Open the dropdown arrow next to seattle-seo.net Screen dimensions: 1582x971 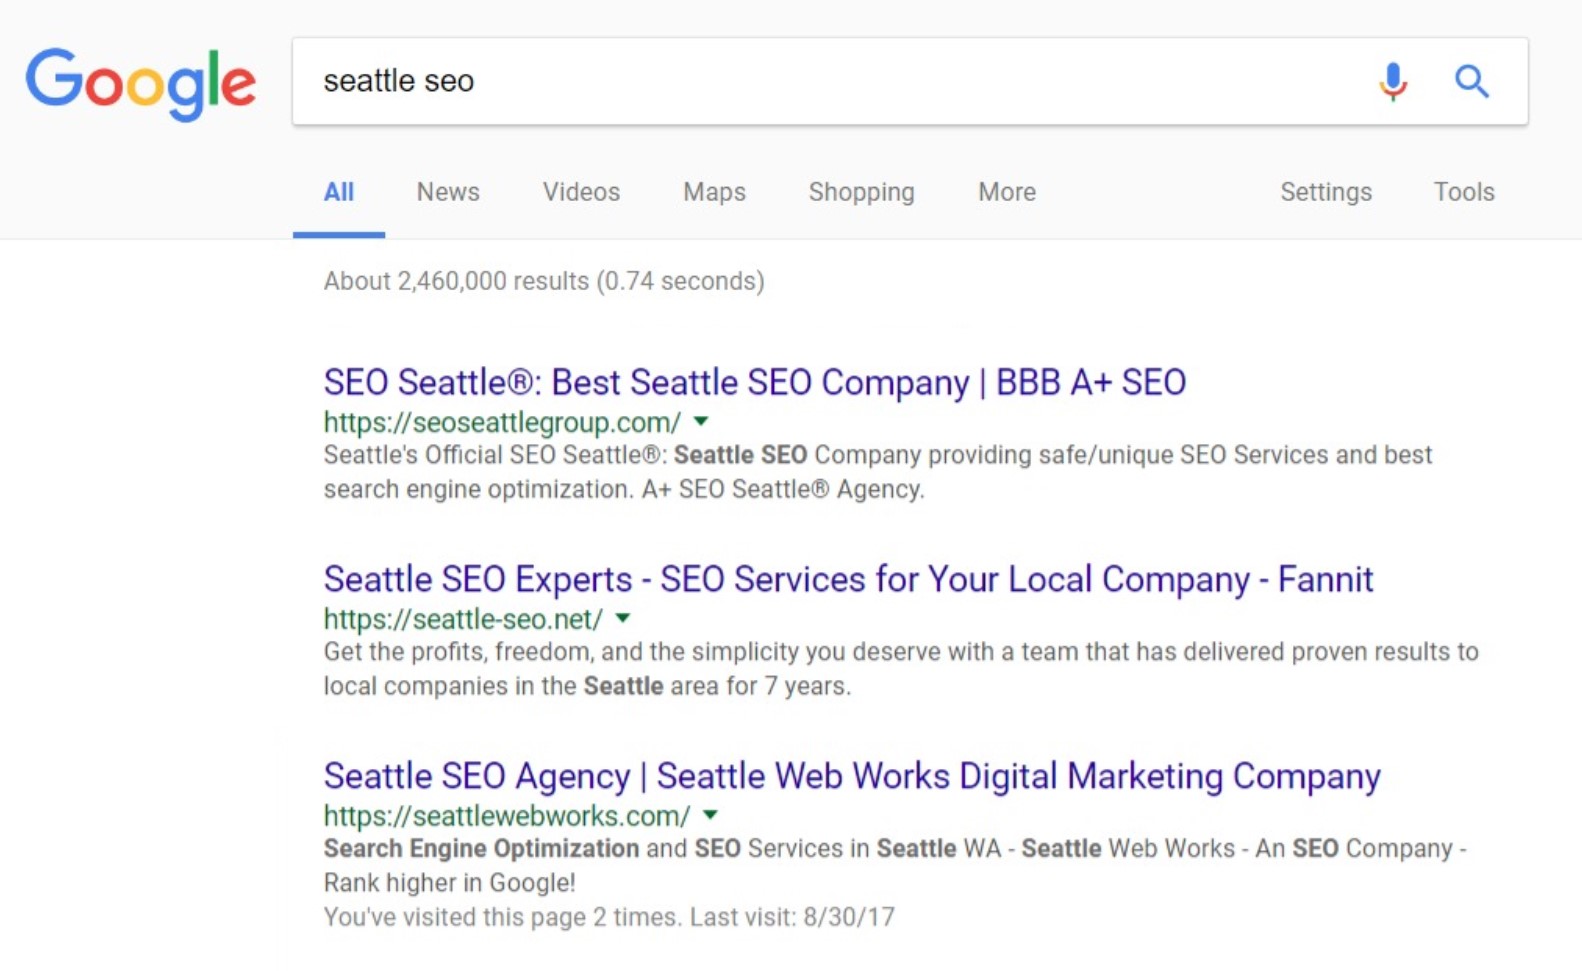coord(623,619)
